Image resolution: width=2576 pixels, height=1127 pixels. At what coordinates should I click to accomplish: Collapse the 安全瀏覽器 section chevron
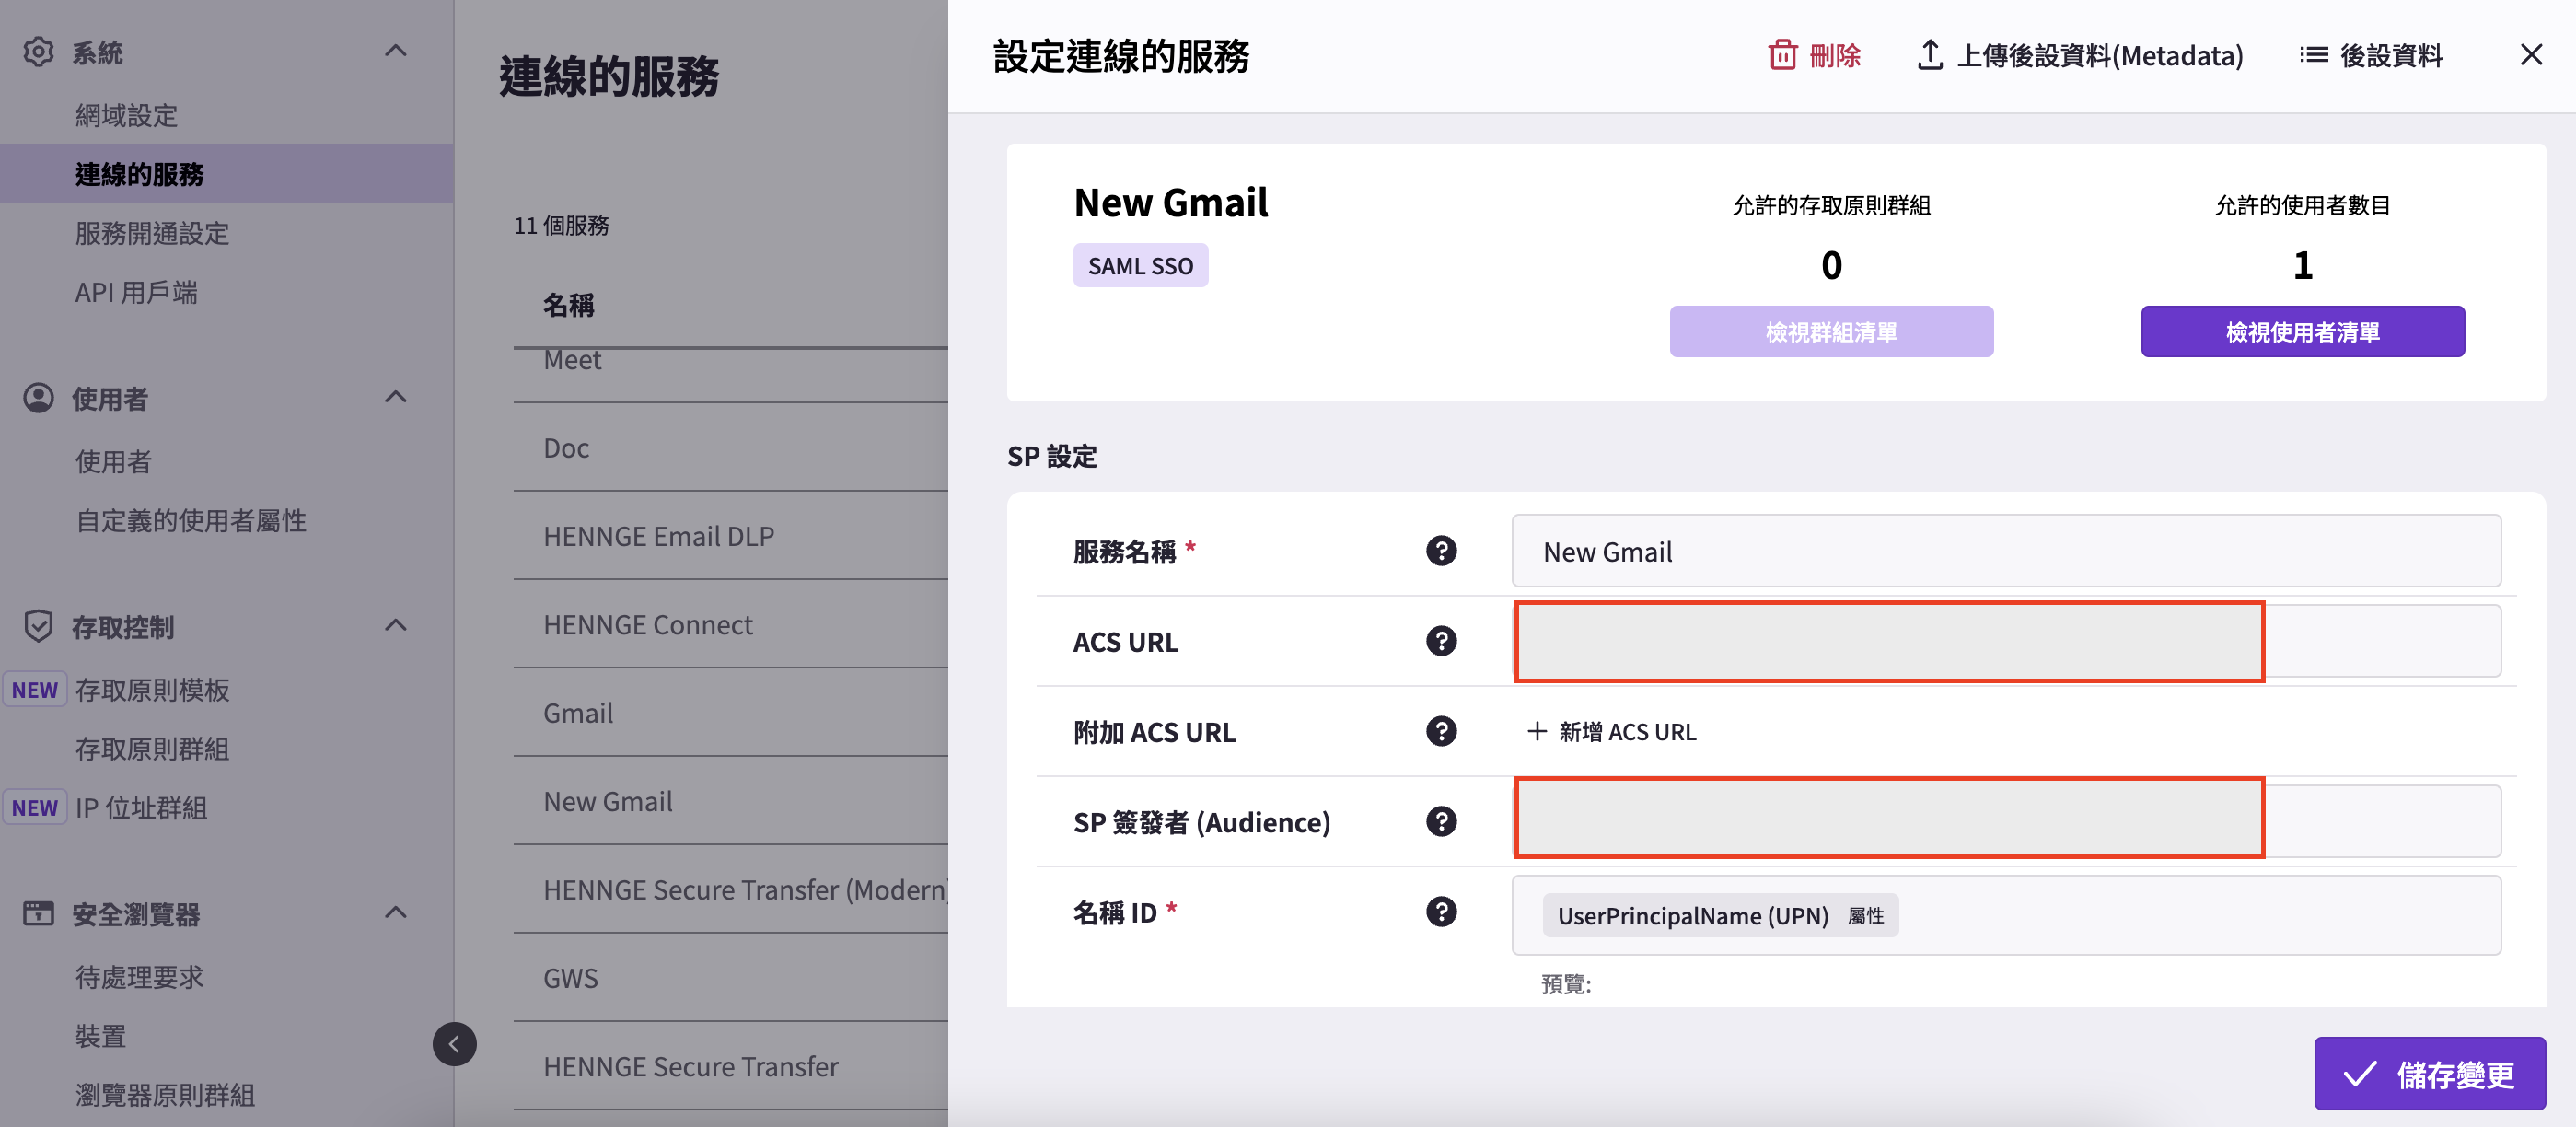[396, 912]
